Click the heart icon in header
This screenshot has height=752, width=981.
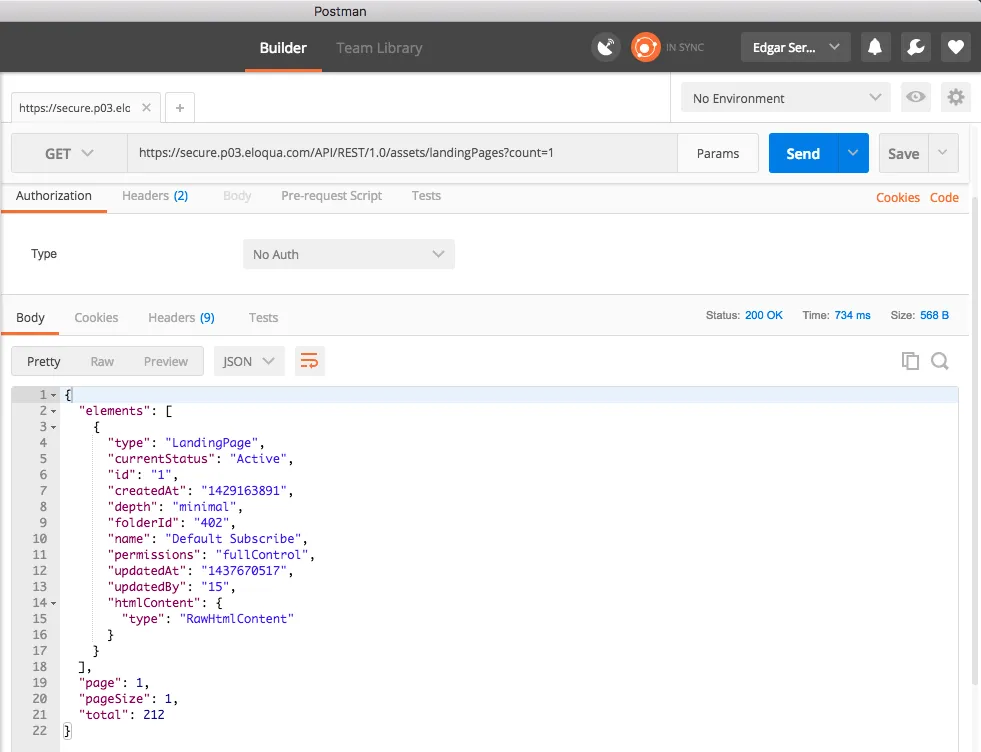tap(955, 48)
